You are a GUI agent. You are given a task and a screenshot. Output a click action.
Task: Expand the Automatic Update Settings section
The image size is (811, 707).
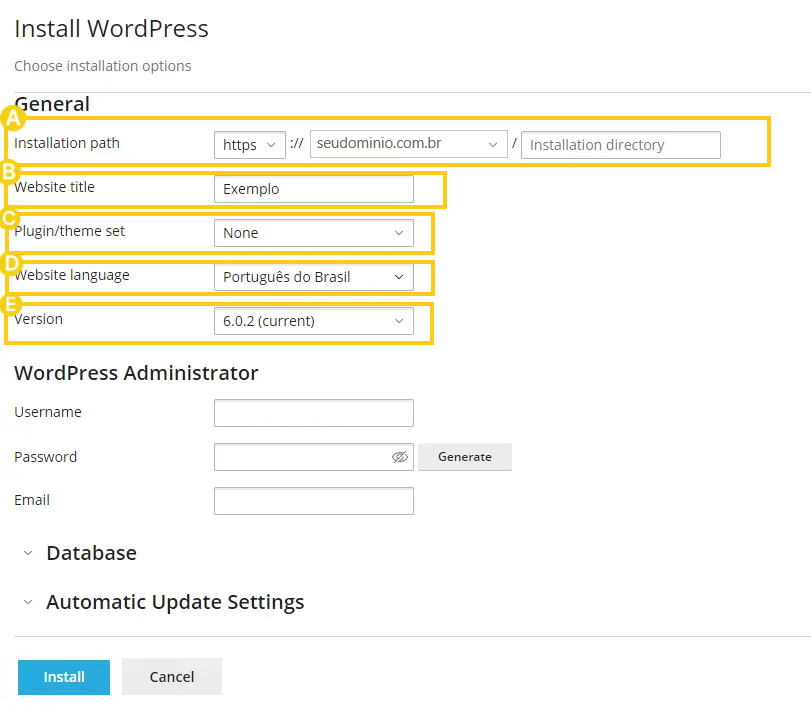pos(163,602)
